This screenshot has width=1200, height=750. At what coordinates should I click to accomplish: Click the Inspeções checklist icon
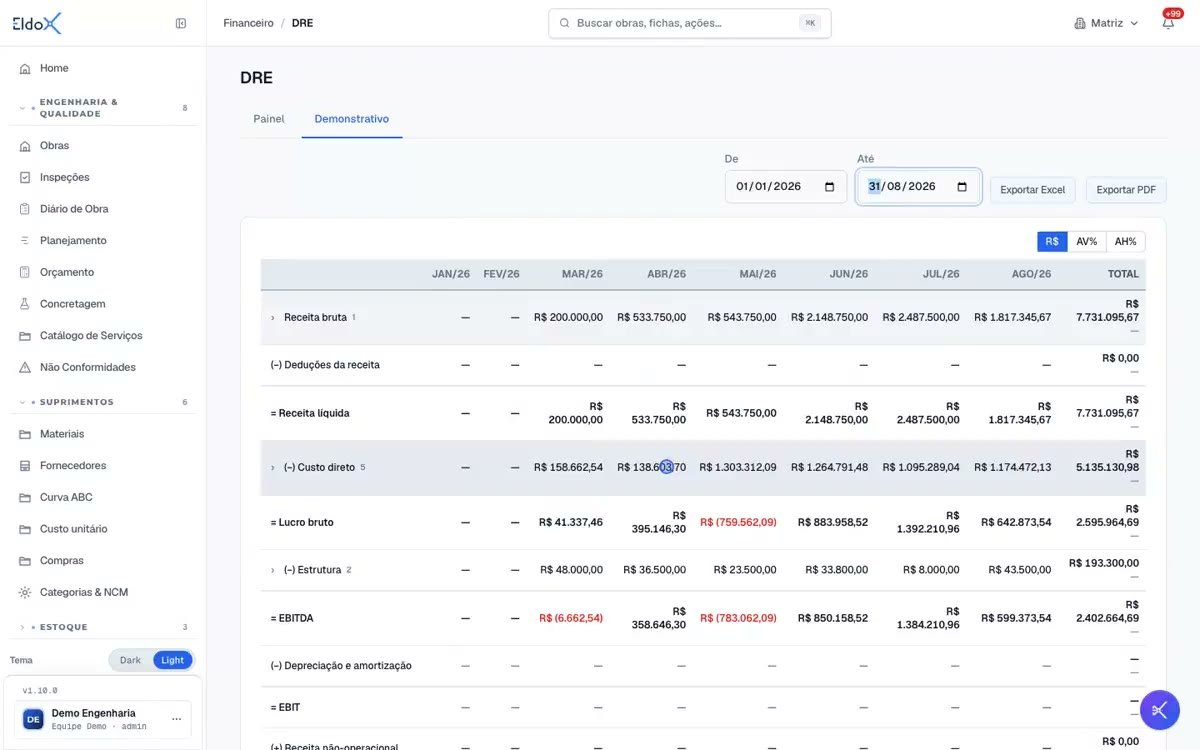tap(25, 178)
